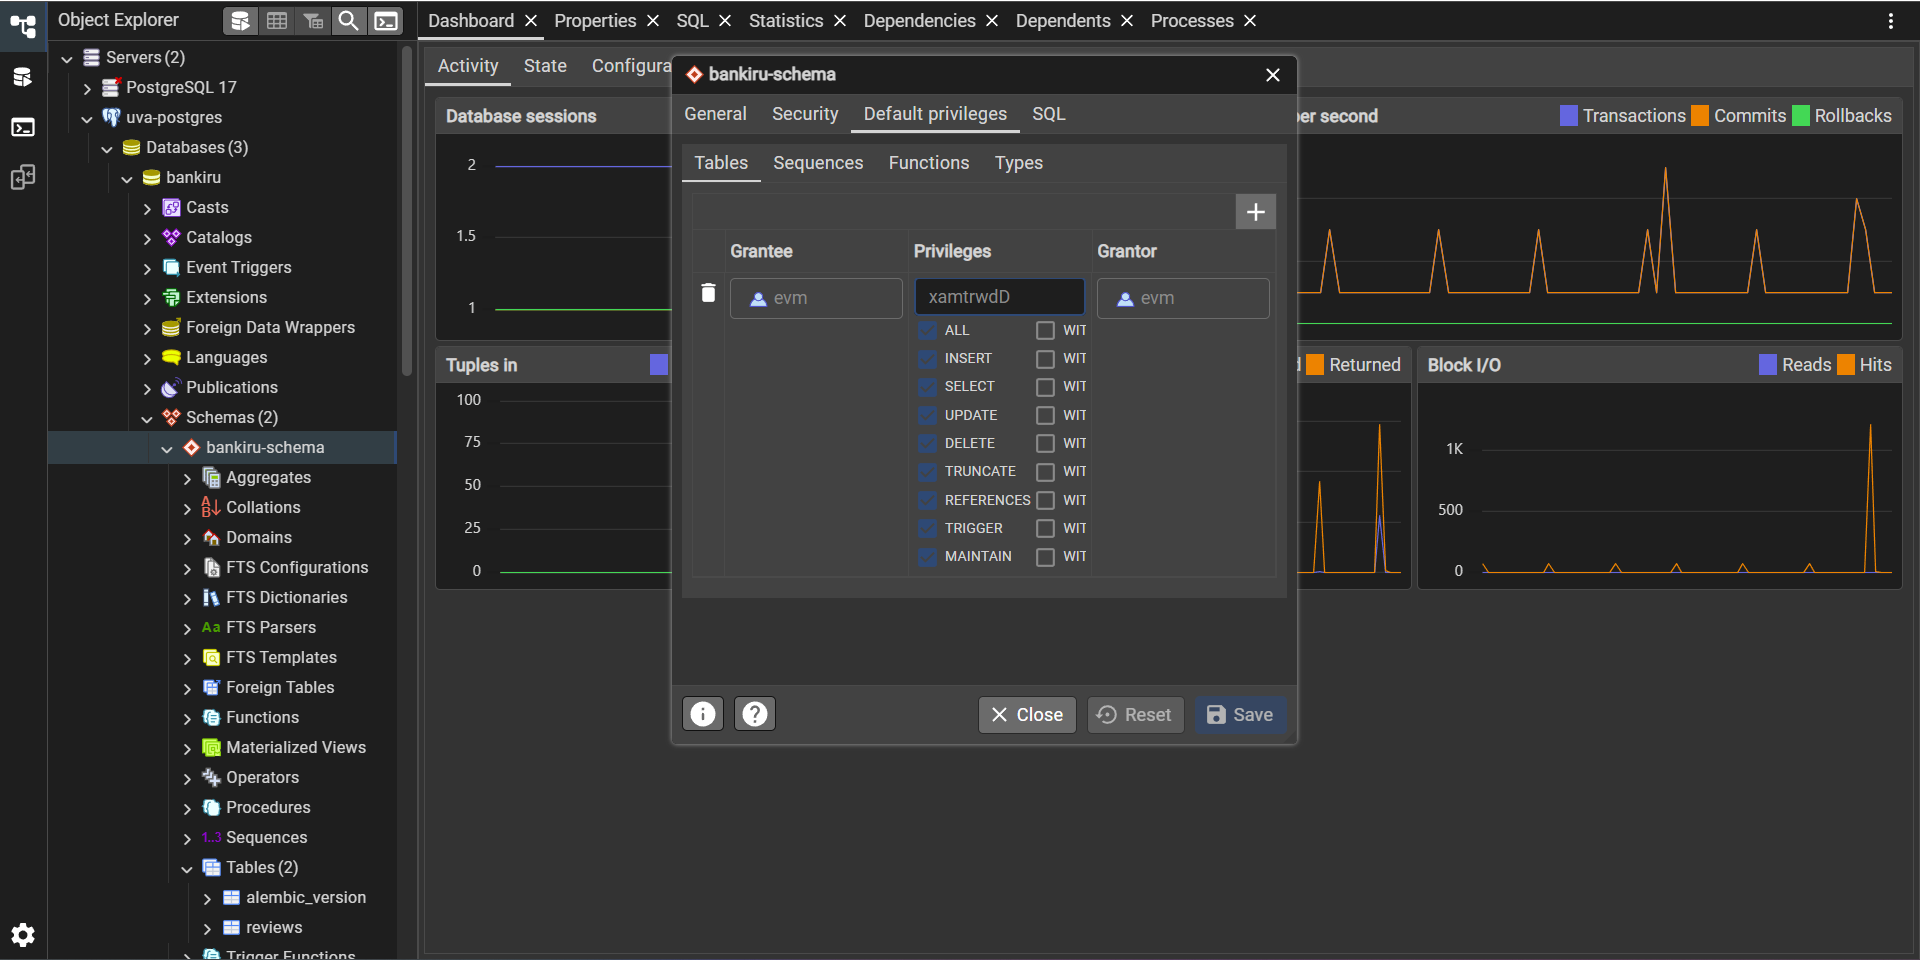Click the uva-postgres elephant server icon
The width and height of the screenshot is (1920, 960).
click(112, 118)
